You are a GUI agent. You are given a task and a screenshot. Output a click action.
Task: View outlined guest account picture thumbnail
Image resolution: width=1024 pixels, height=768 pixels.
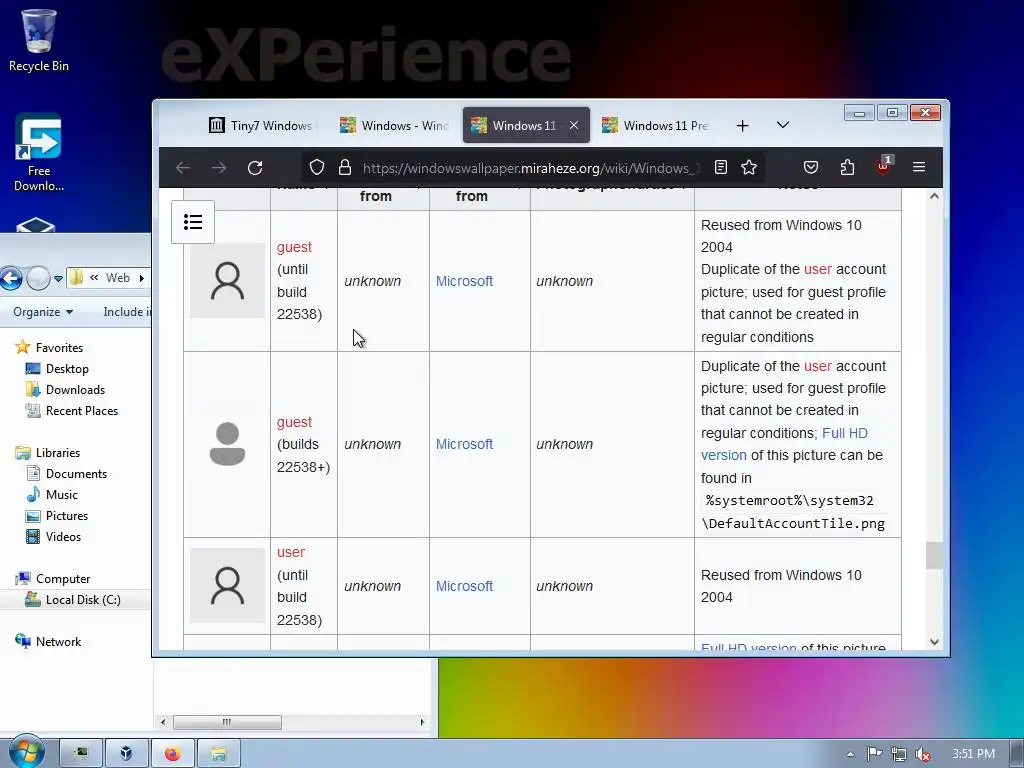click(x=227, y=281)
